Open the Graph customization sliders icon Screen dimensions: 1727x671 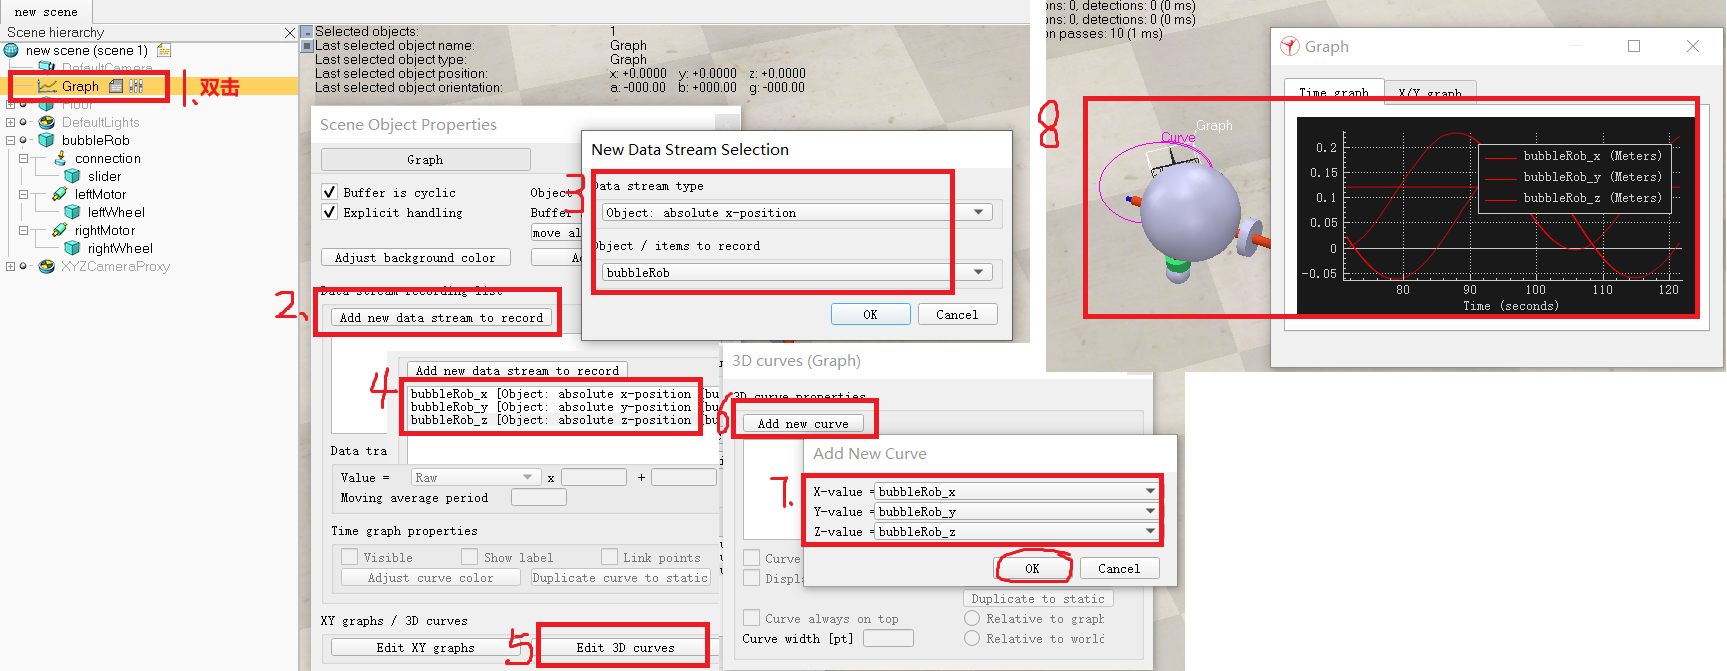136,86
